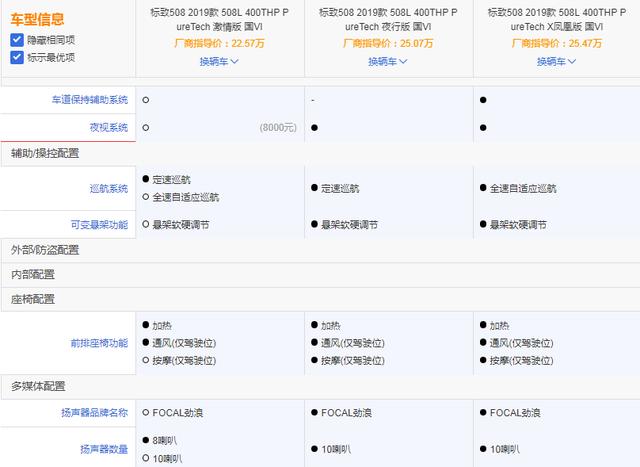Click 加热 in X凤凰版 column

click(x=499, y=325)
